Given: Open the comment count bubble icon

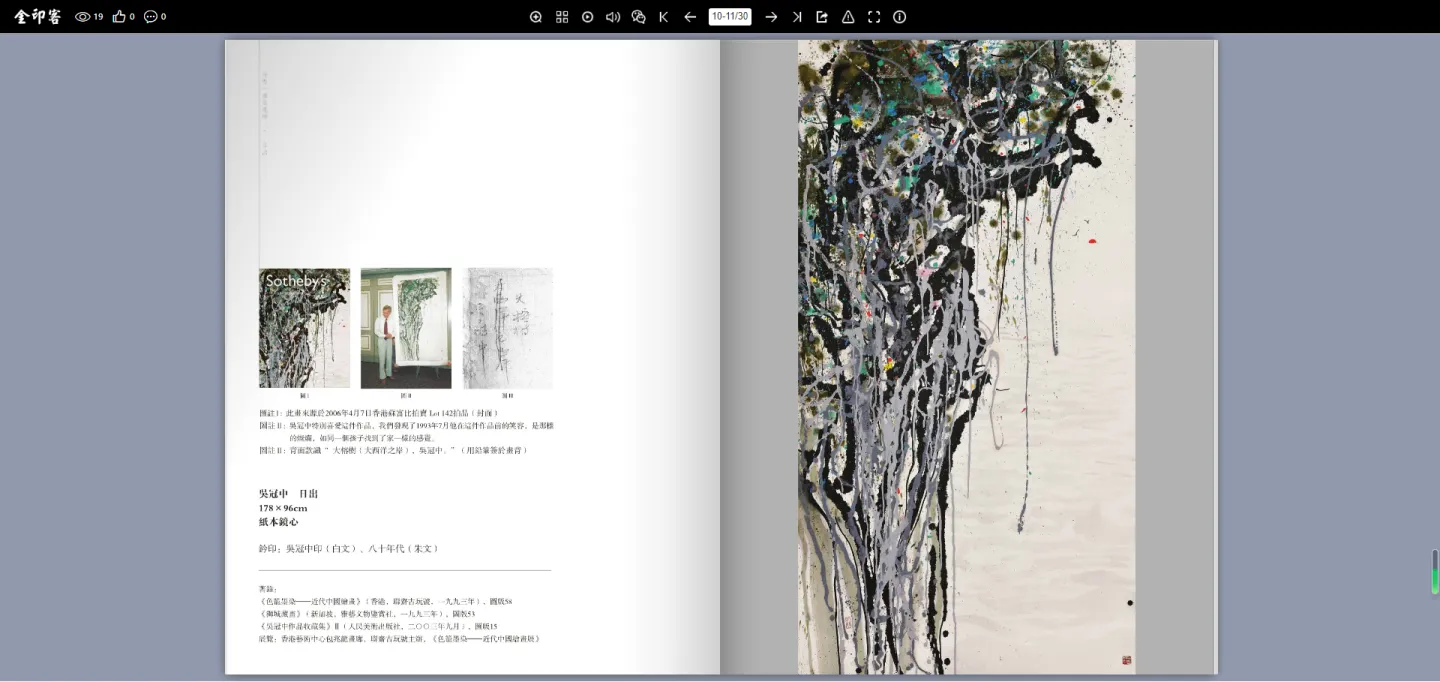Looking at the screenshot, I should point(150,17).
